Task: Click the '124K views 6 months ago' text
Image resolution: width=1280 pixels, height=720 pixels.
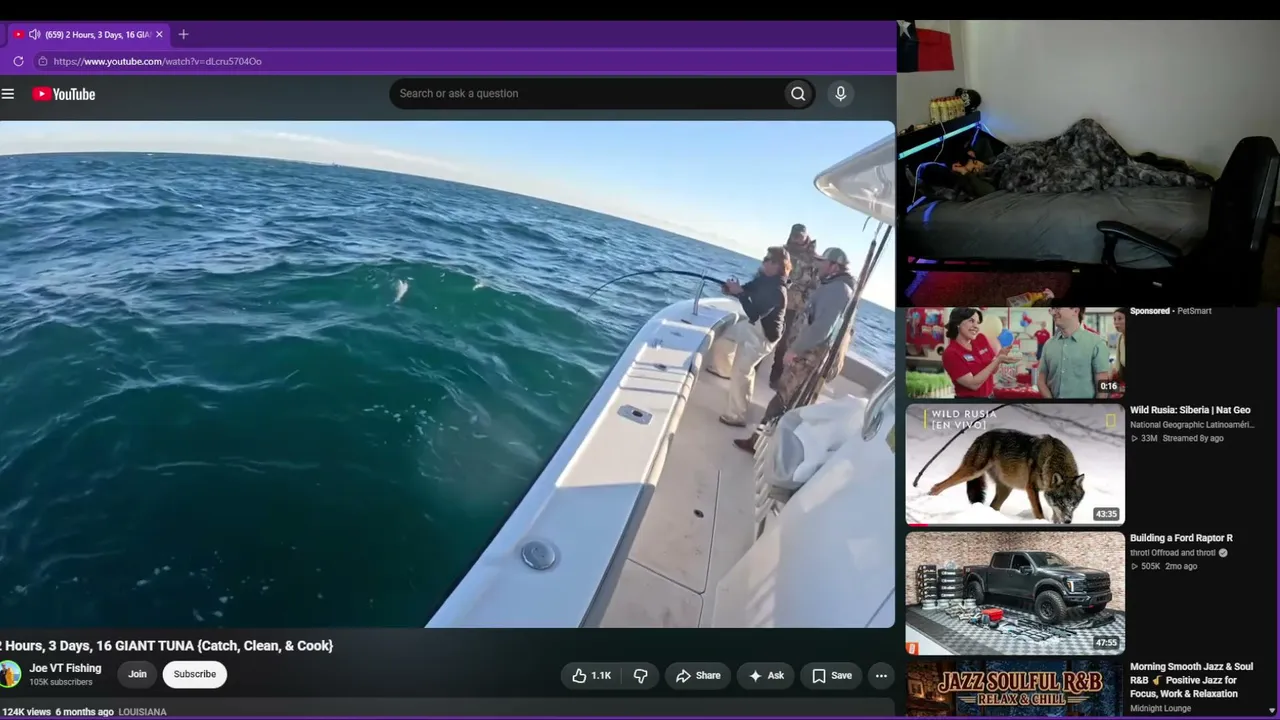Action: point(57,712)
